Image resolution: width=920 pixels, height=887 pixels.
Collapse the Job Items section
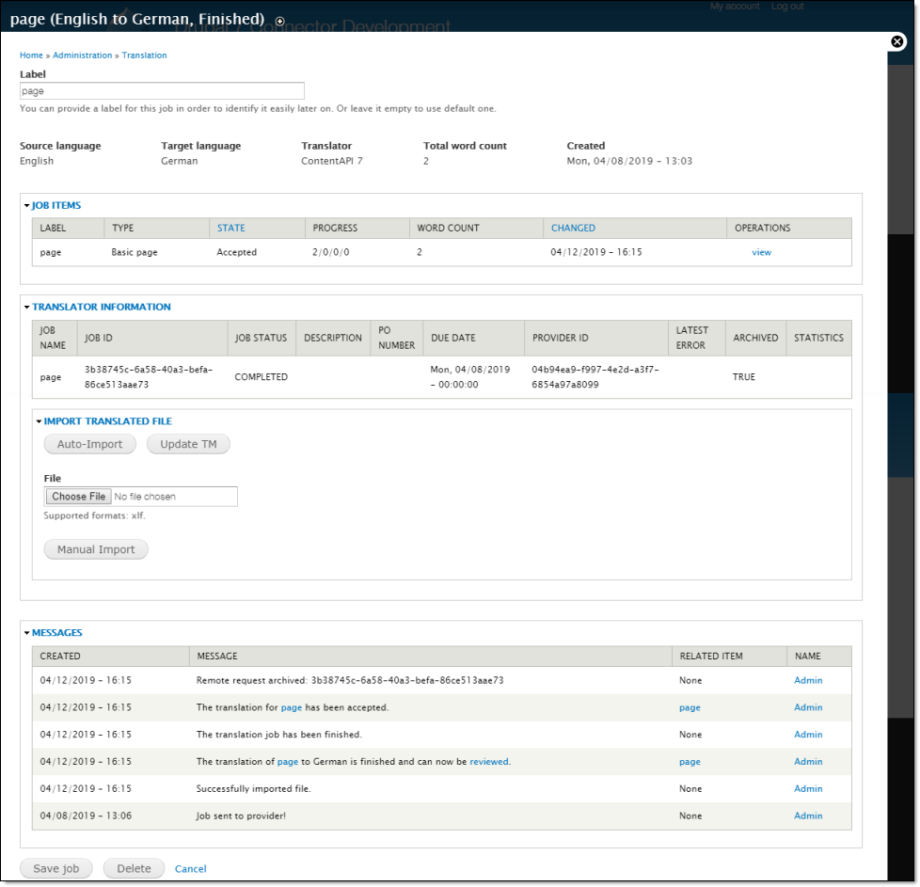(56, 205)
